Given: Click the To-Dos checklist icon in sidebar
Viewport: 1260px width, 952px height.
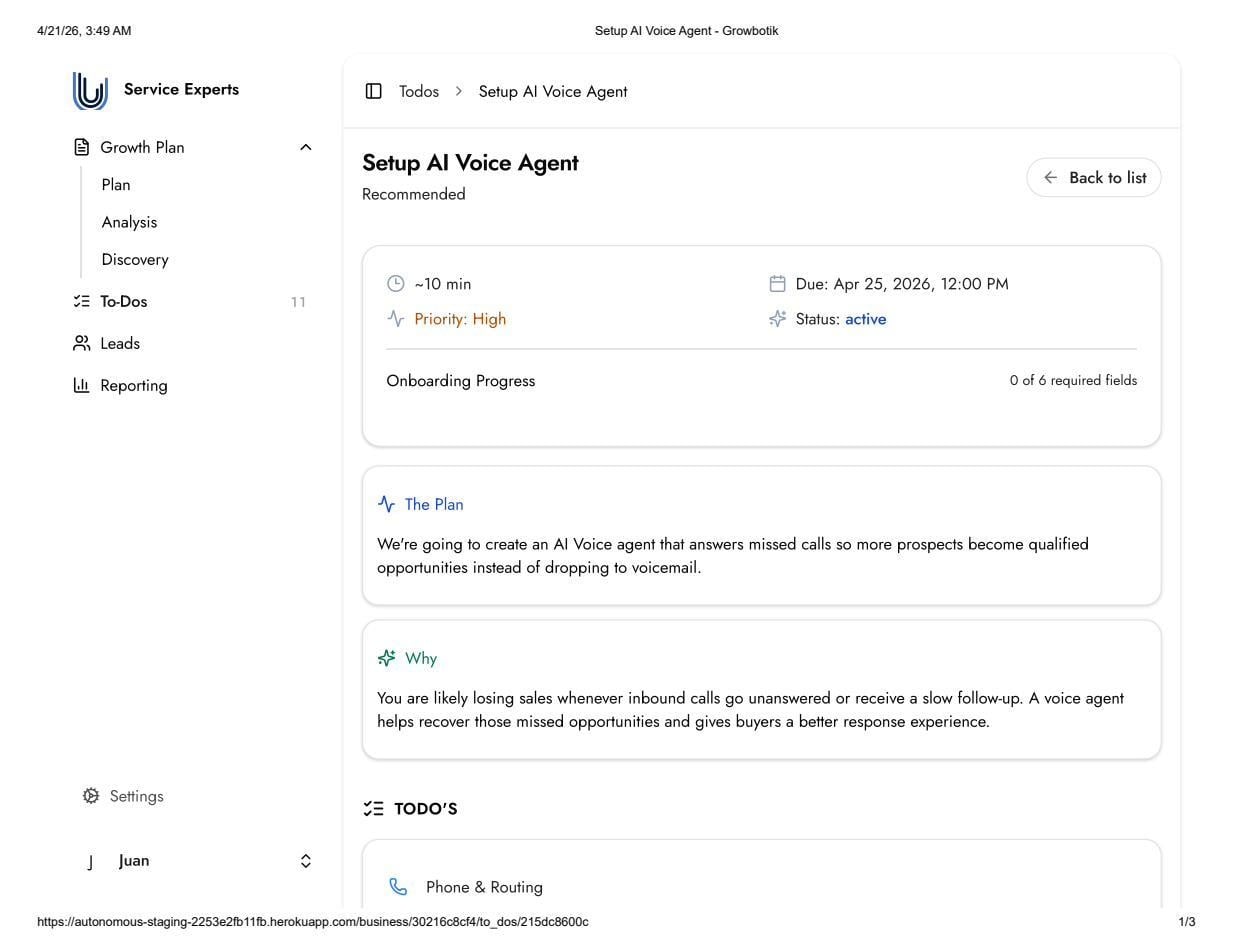Looking at the screenshot, I should pyautogui.click(x=81, y=301).
